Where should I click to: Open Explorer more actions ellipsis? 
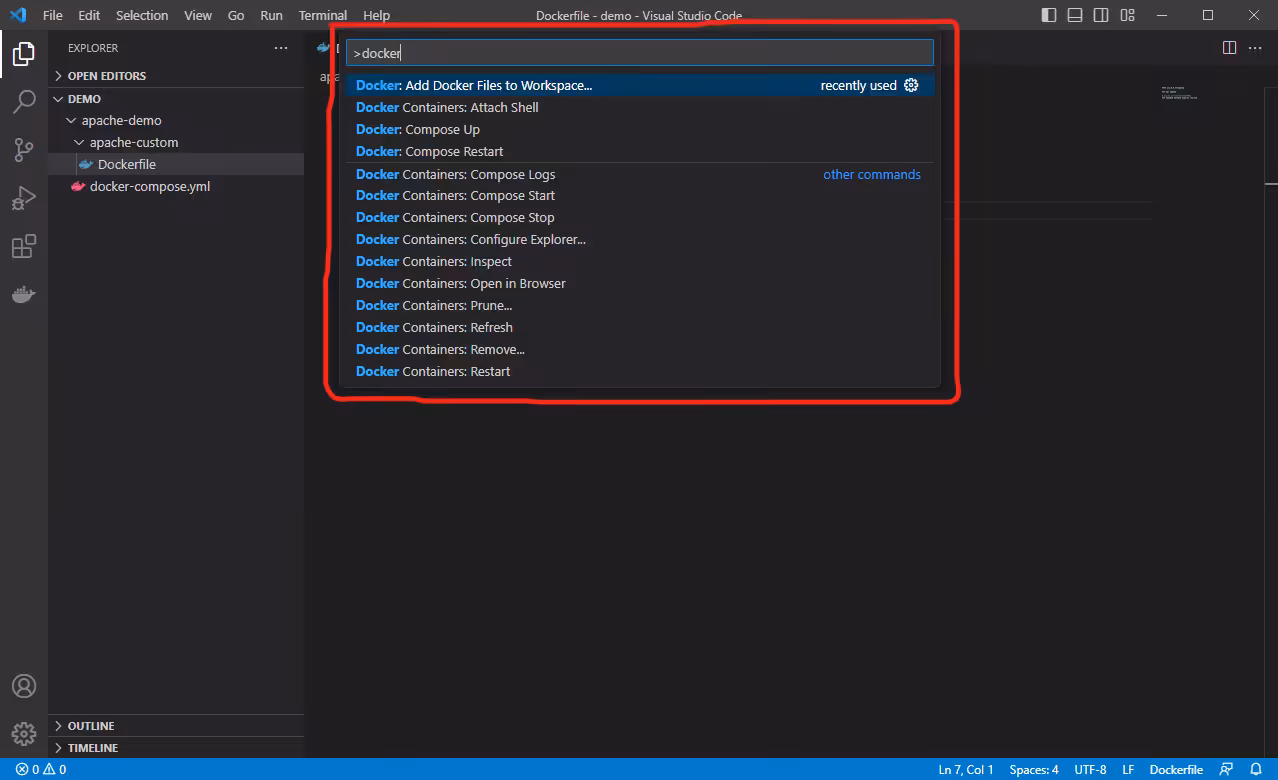[x=281, y=48]
